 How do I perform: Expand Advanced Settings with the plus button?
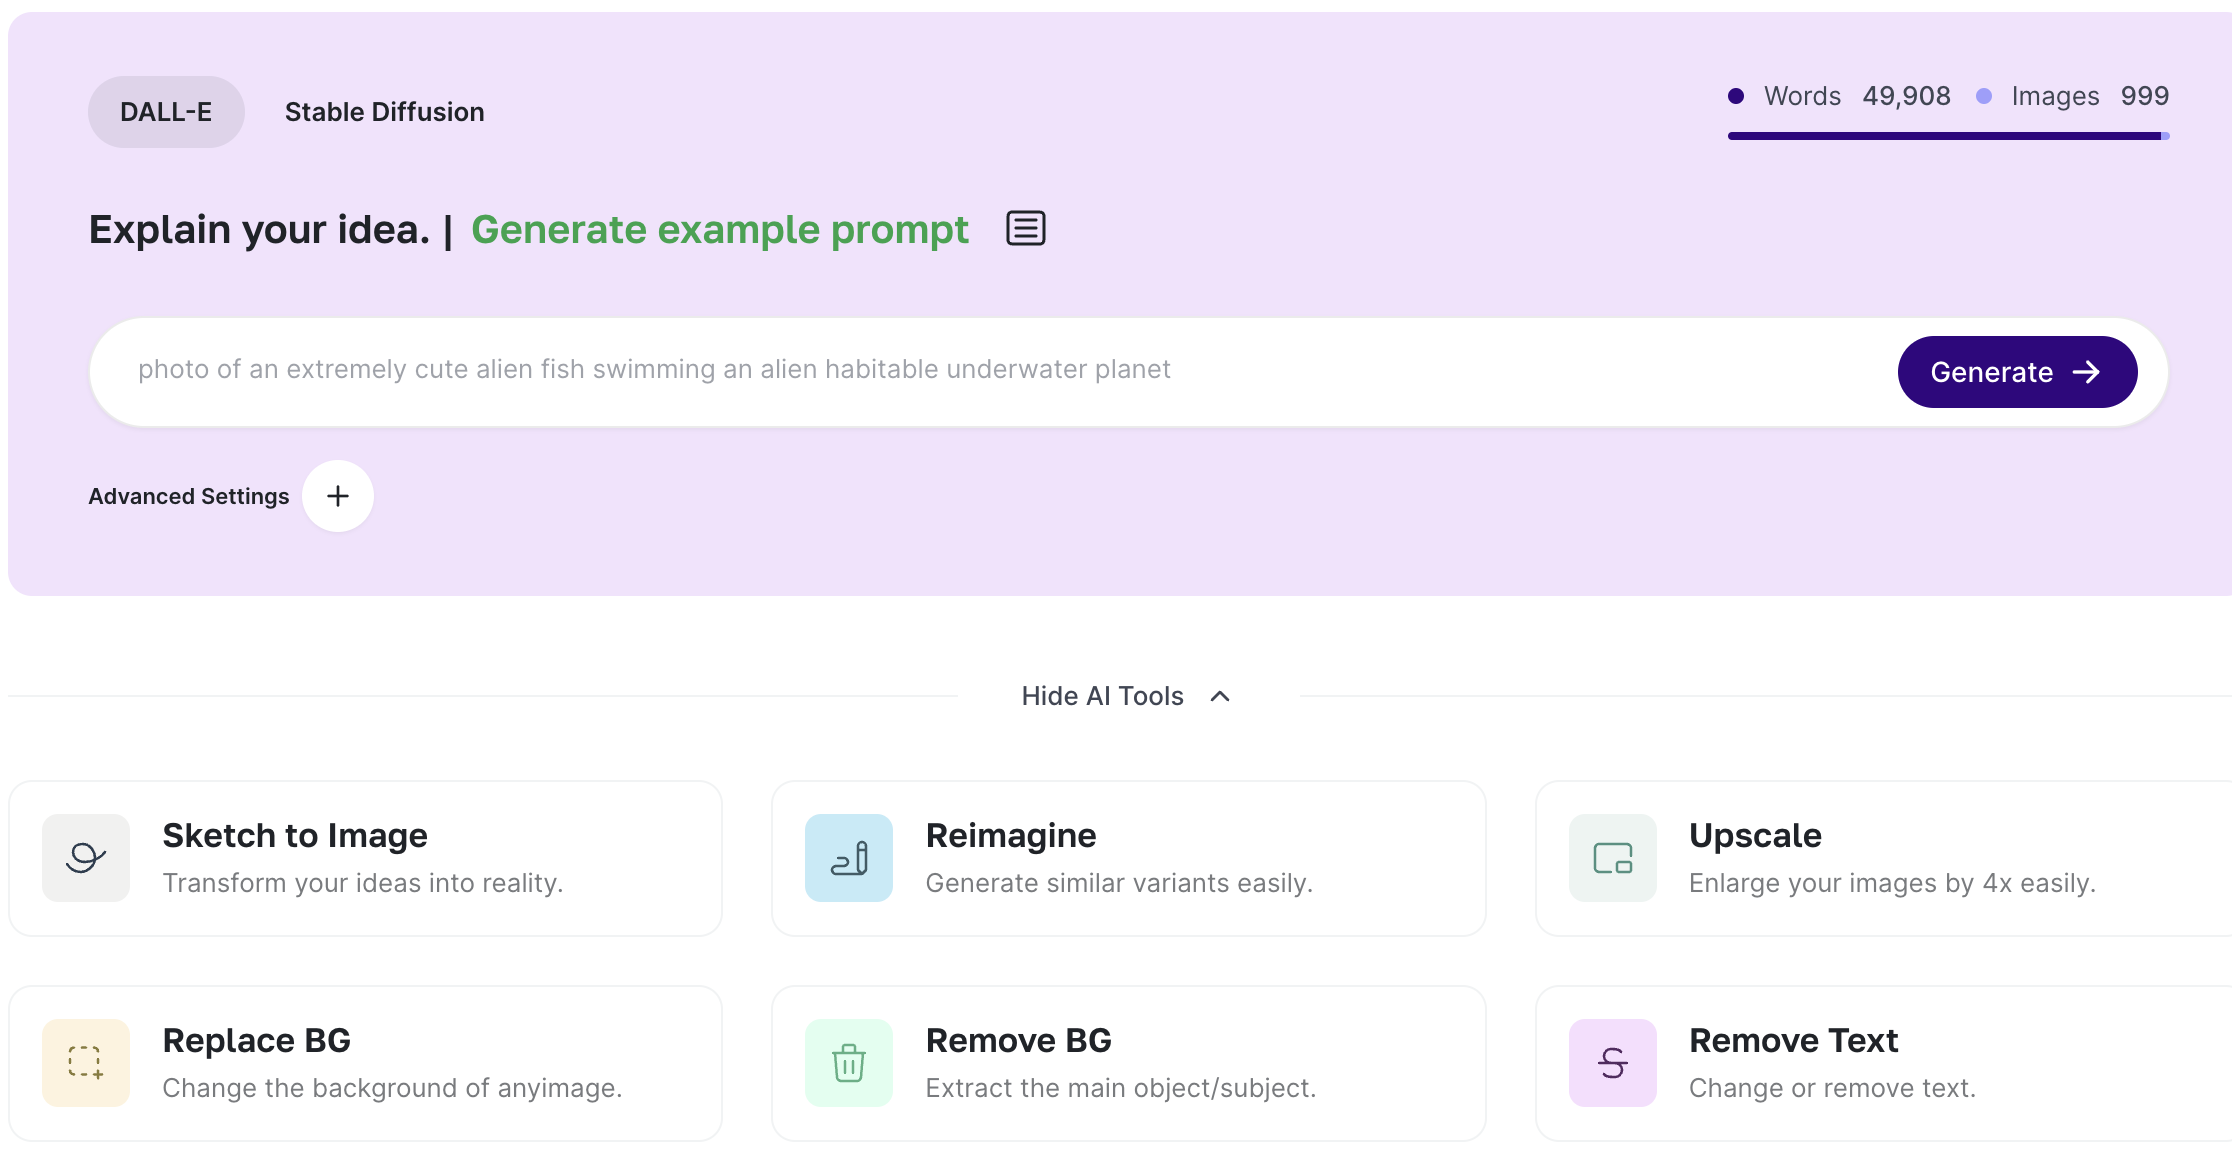[338, 496]
